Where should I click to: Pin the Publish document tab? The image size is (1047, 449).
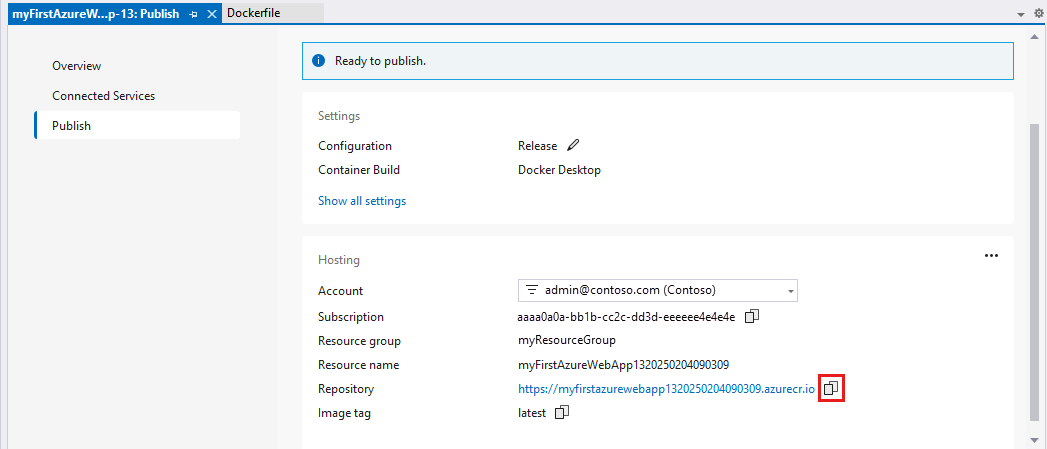[194, 13]
